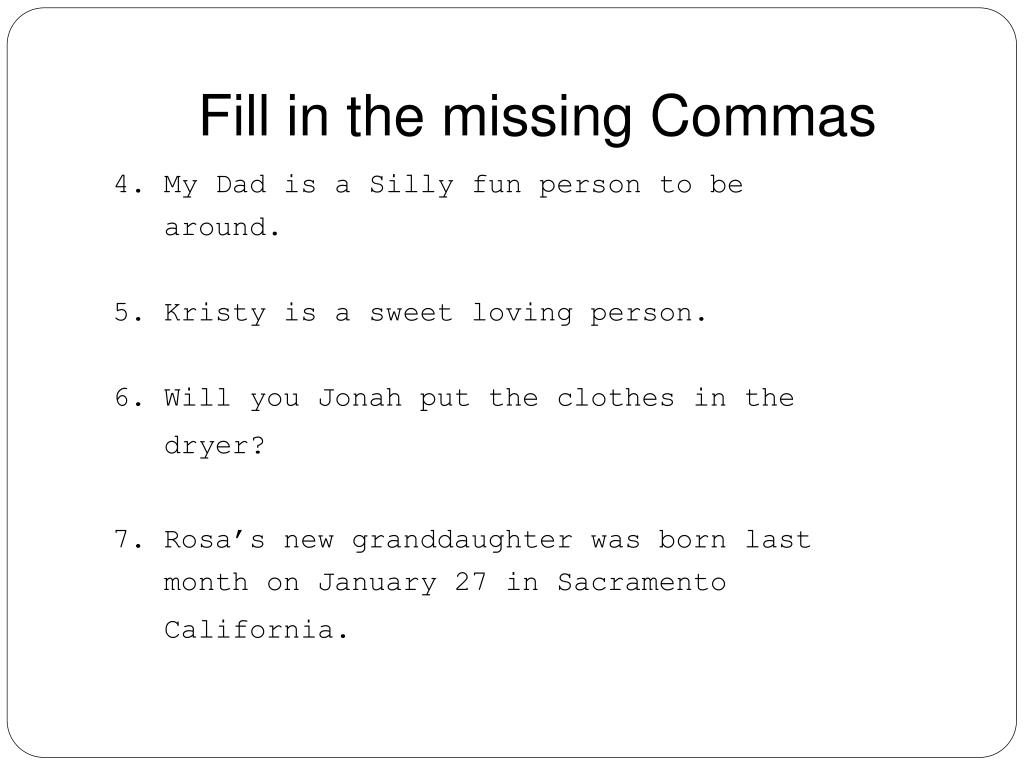The height and width of the screenshot is (768, 1024).
Task: Click the word 'Rosa's' in sentence 7
Action: pyautogui.click(x=215, y=540)
